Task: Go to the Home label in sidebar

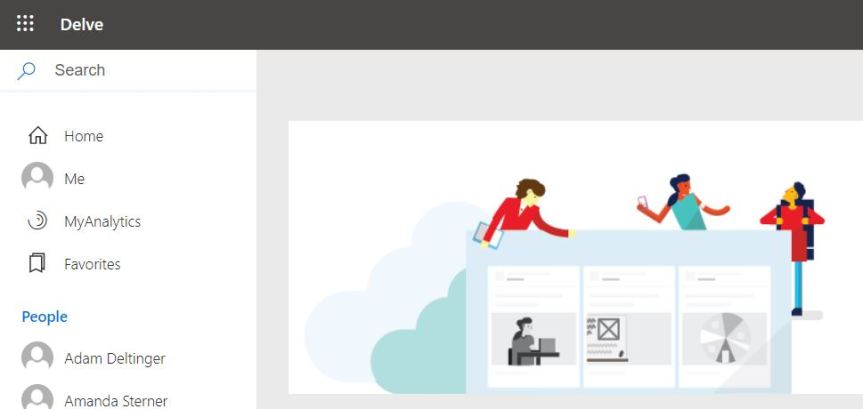Action: pyautogui.click(x=84, y=136)
